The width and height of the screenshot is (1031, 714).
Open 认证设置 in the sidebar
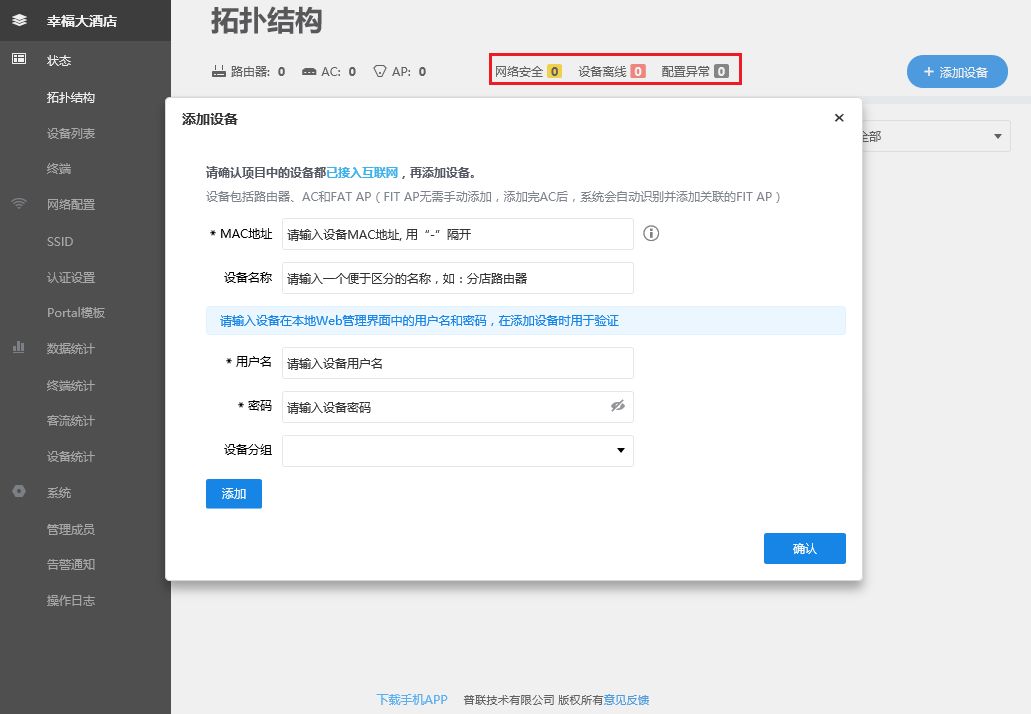(71, 277)
